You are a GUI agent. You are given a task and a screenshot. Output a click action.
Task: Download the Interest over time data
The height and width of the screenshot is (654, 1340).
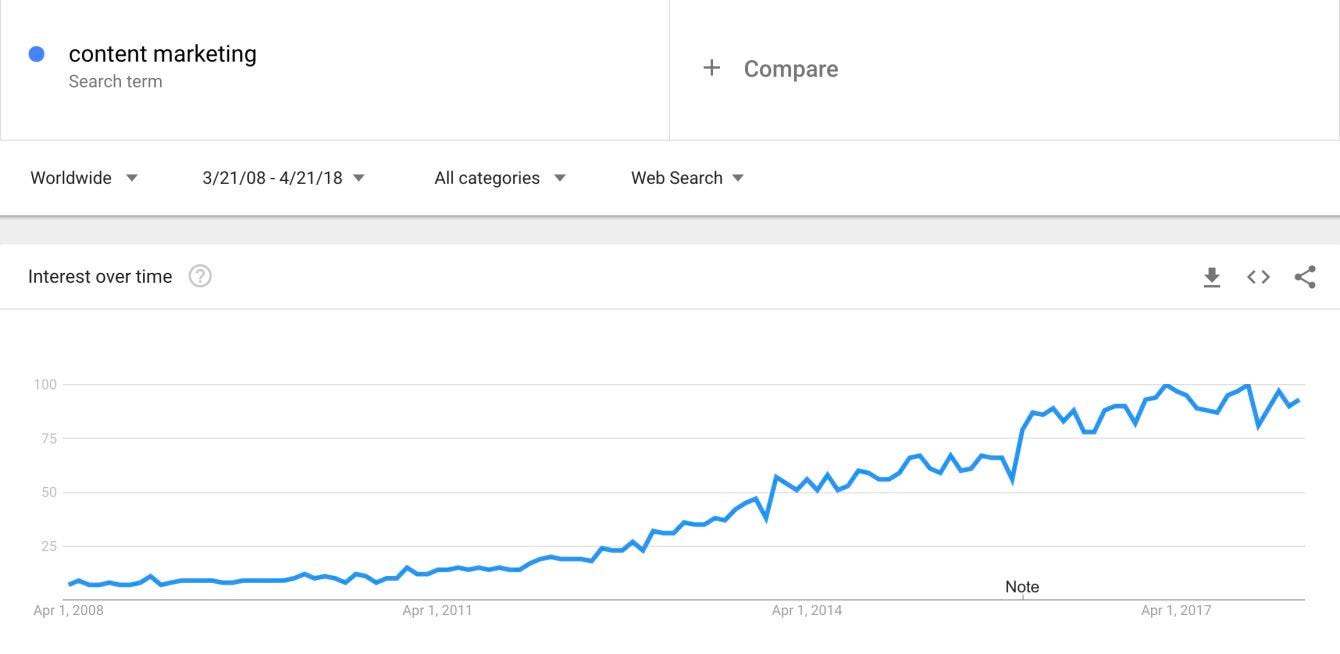[1212, 277]
